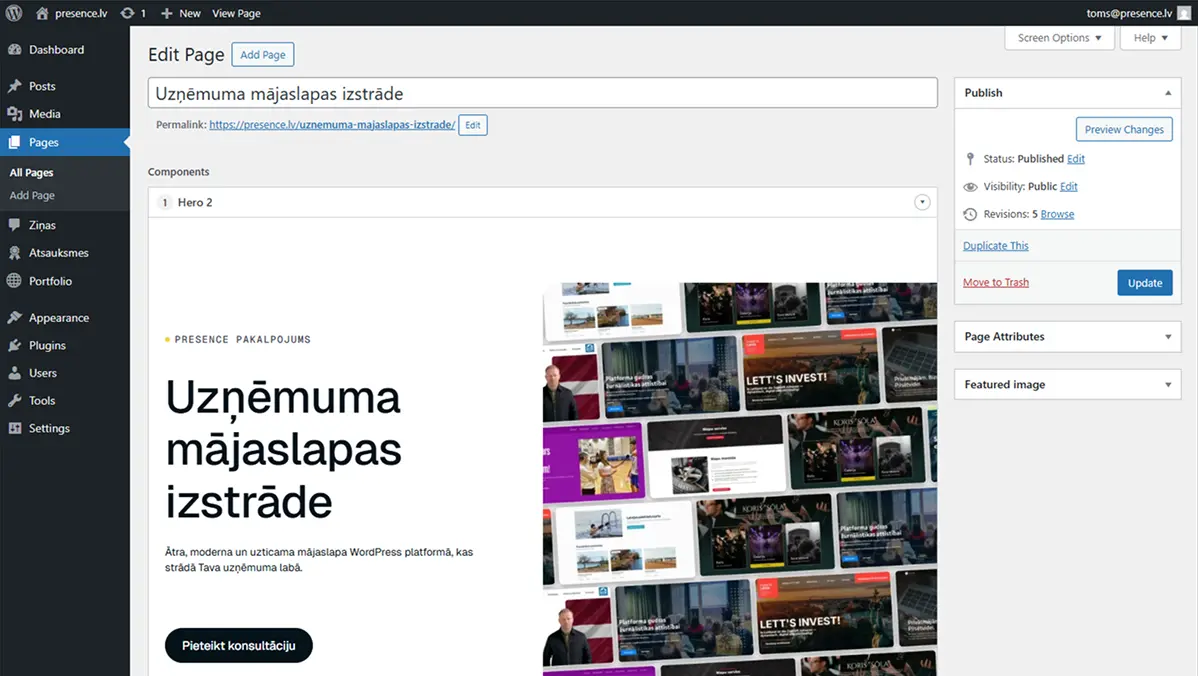
Task: Collapse the Publish panel
Action: pyautogui.click(x=1167, y=92)
